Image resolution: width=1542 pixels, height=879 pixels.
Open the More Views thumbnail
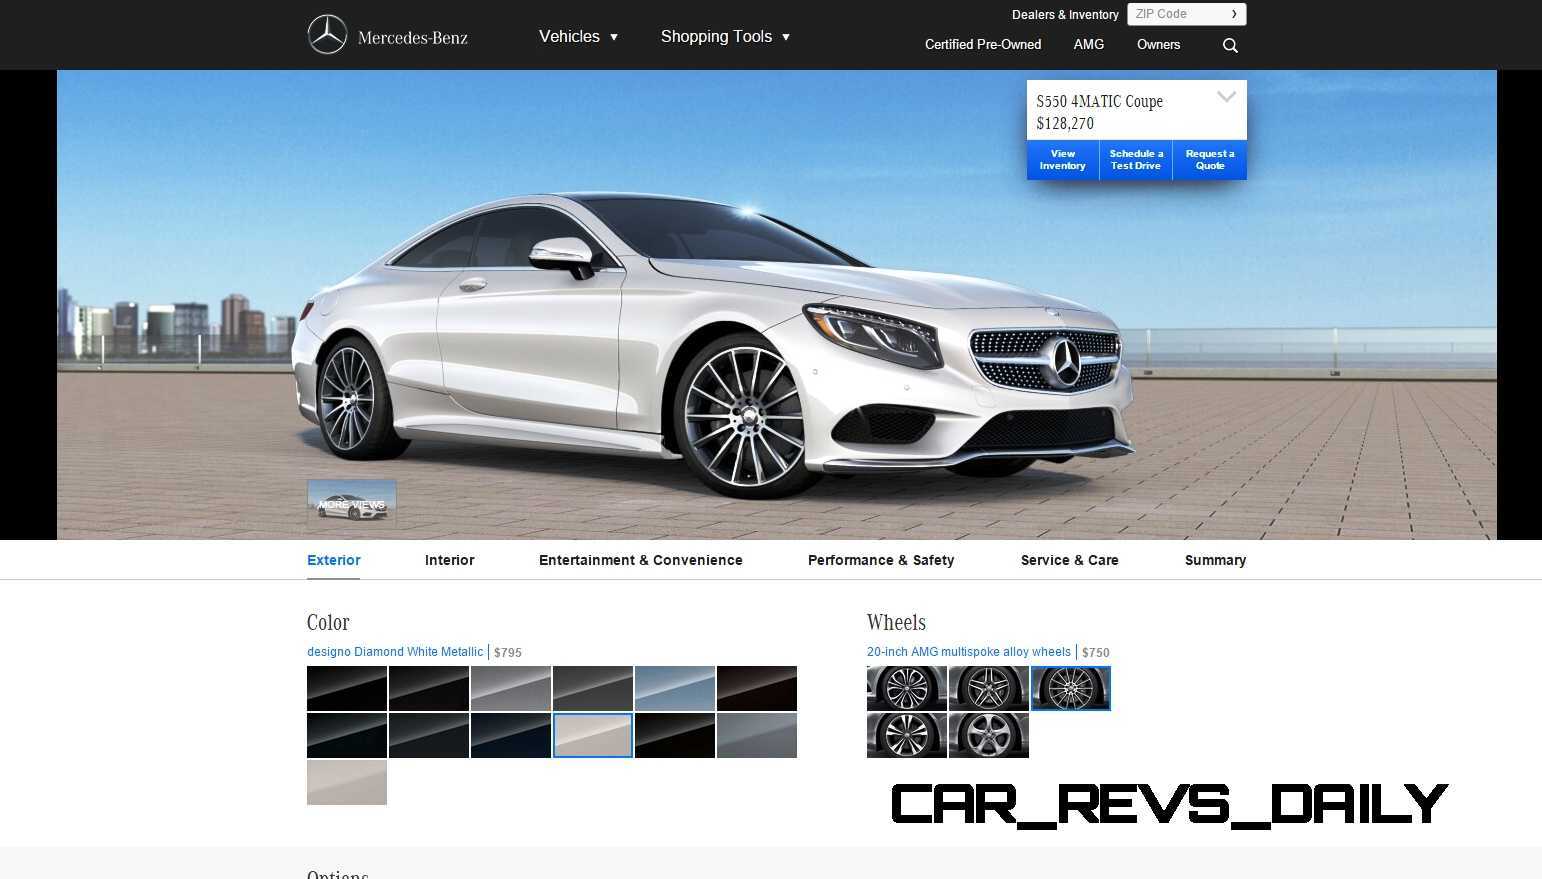(352, 503)
